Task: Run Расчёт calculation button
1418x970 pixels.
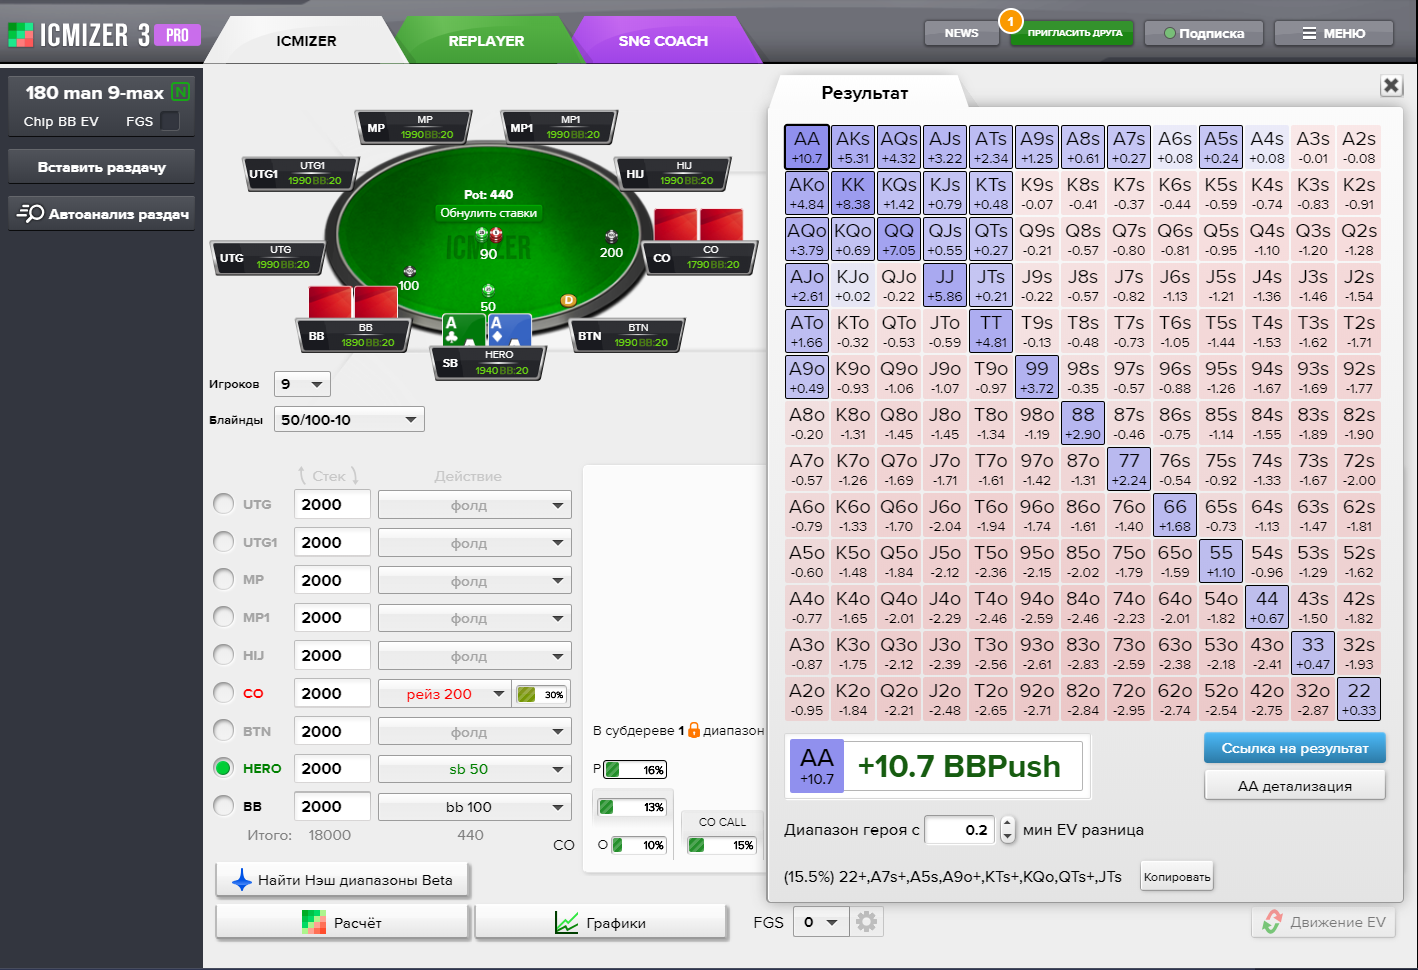Action: point(342,922)
